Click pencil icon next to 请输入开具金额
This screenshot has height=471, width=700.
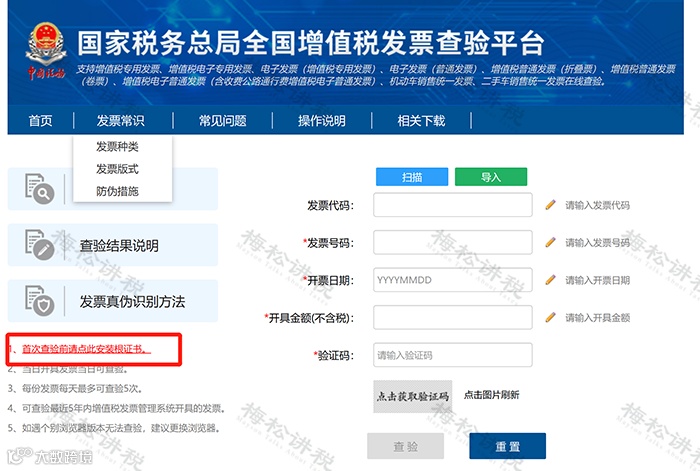550,317
